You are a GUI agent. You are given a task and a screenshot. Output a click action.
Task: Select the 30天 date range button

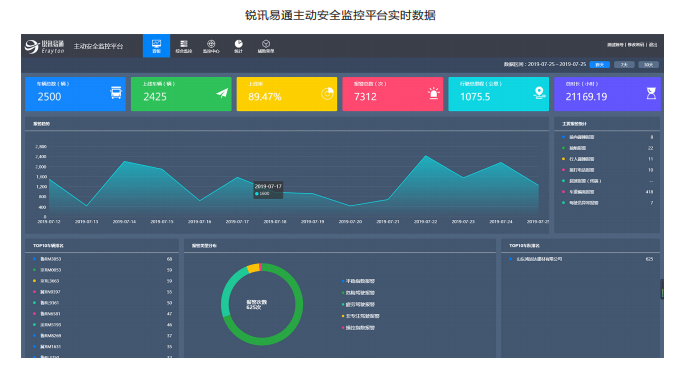pyautogui.click(x=649, y=65)
